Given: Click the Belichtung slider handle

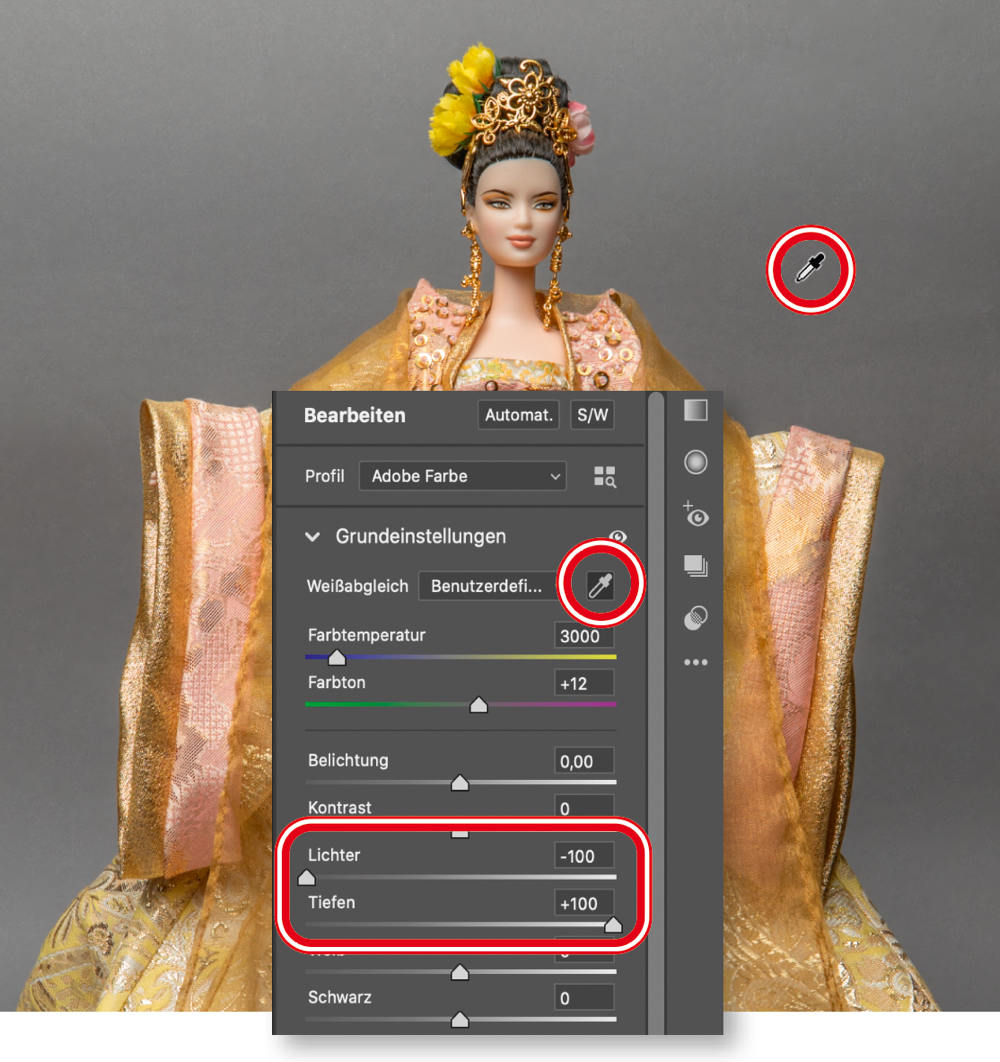Looking at the screenshot, I should (460, 782).
